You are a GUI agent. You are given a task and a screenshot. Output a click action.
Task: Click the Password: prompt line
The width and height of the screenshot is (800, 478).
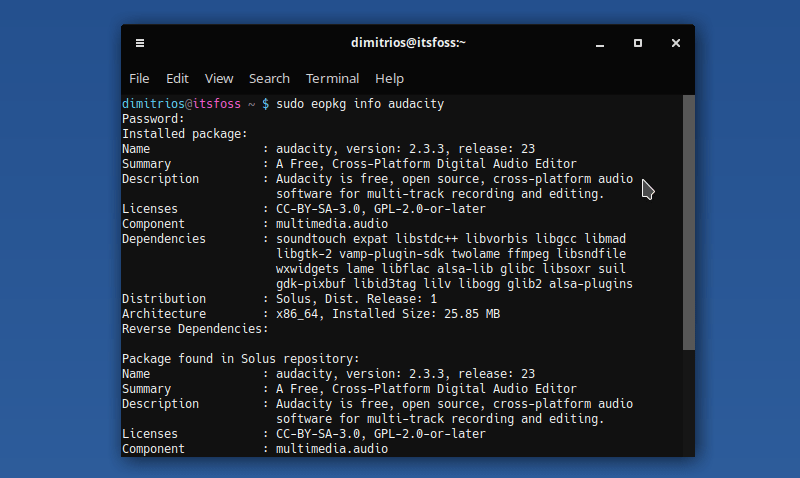point(153,119)
